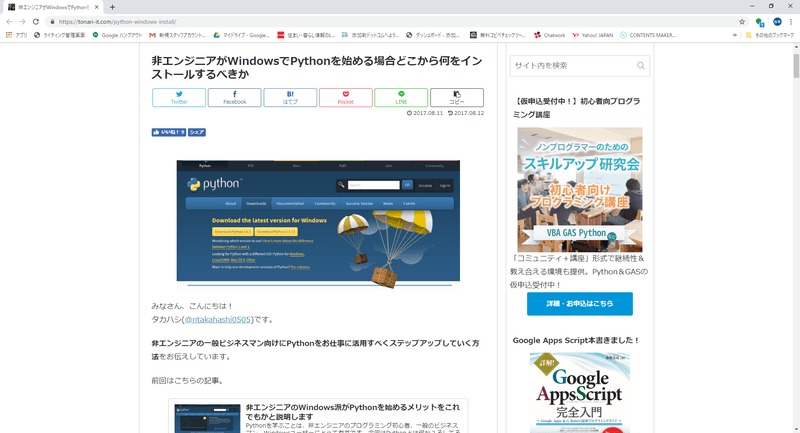The image size is (800, 433).
Task: Click '前回はこちらの記事。' text
Action: point(187,380)
